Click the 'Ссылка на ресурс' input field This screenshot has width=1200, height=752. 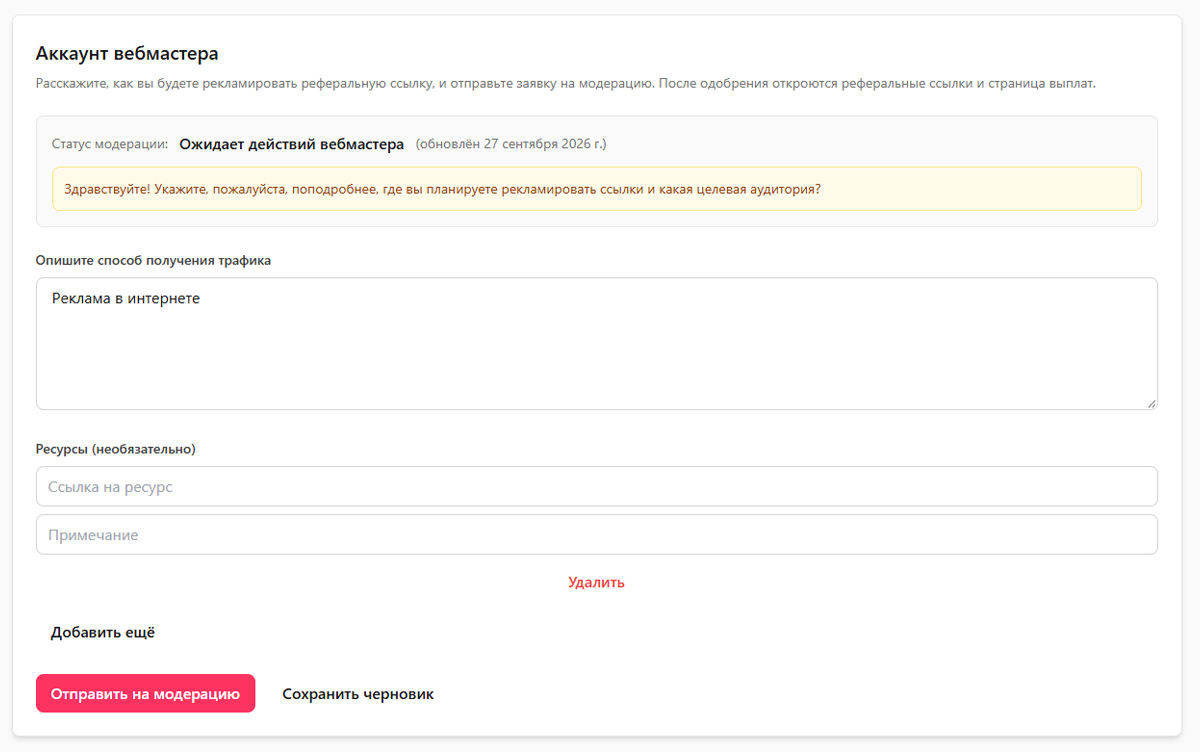597,486
